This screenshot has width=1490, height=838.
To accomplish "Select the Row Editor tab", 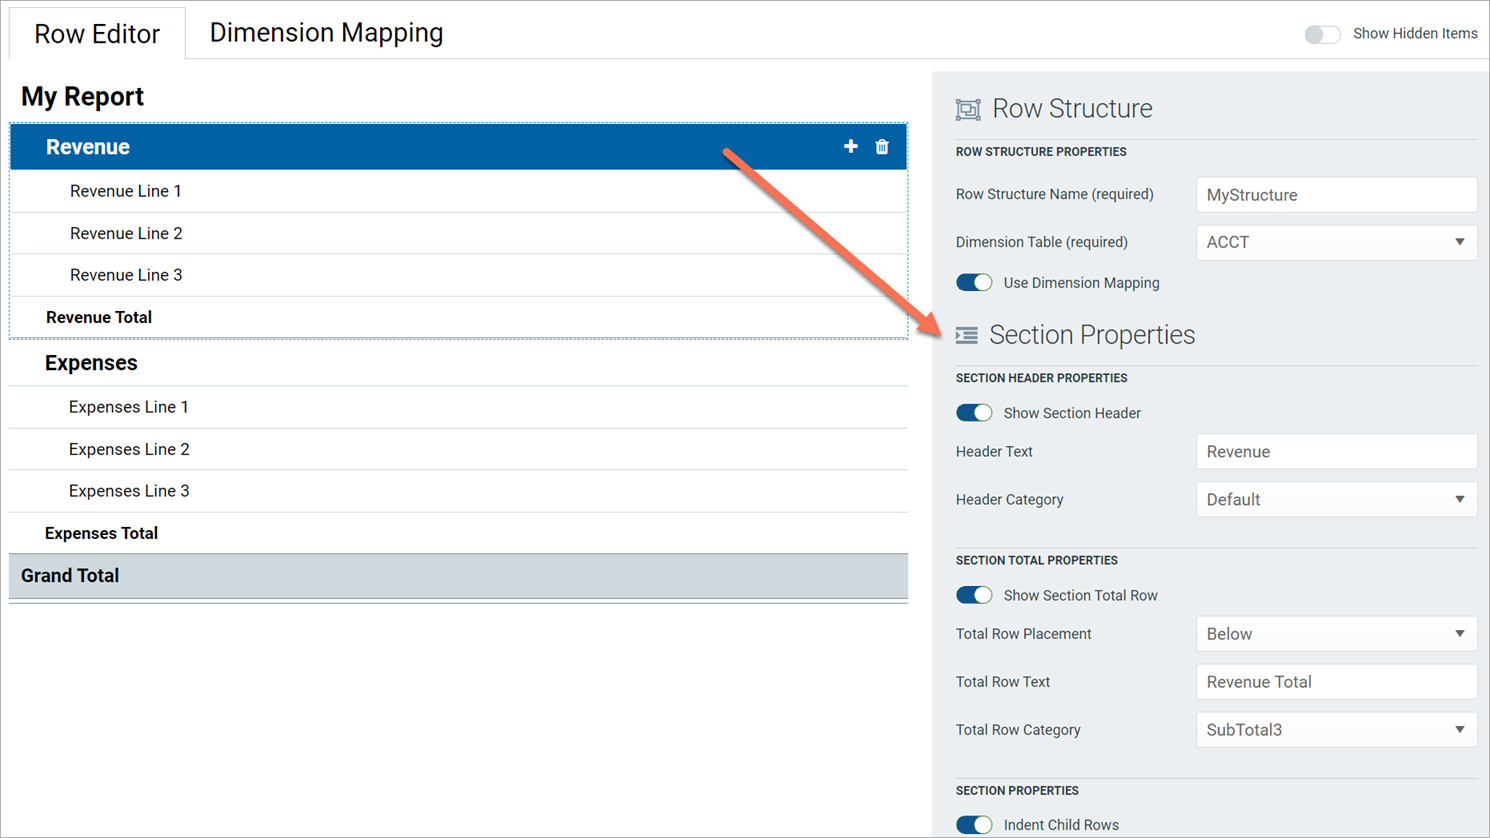I will (97, 34).
